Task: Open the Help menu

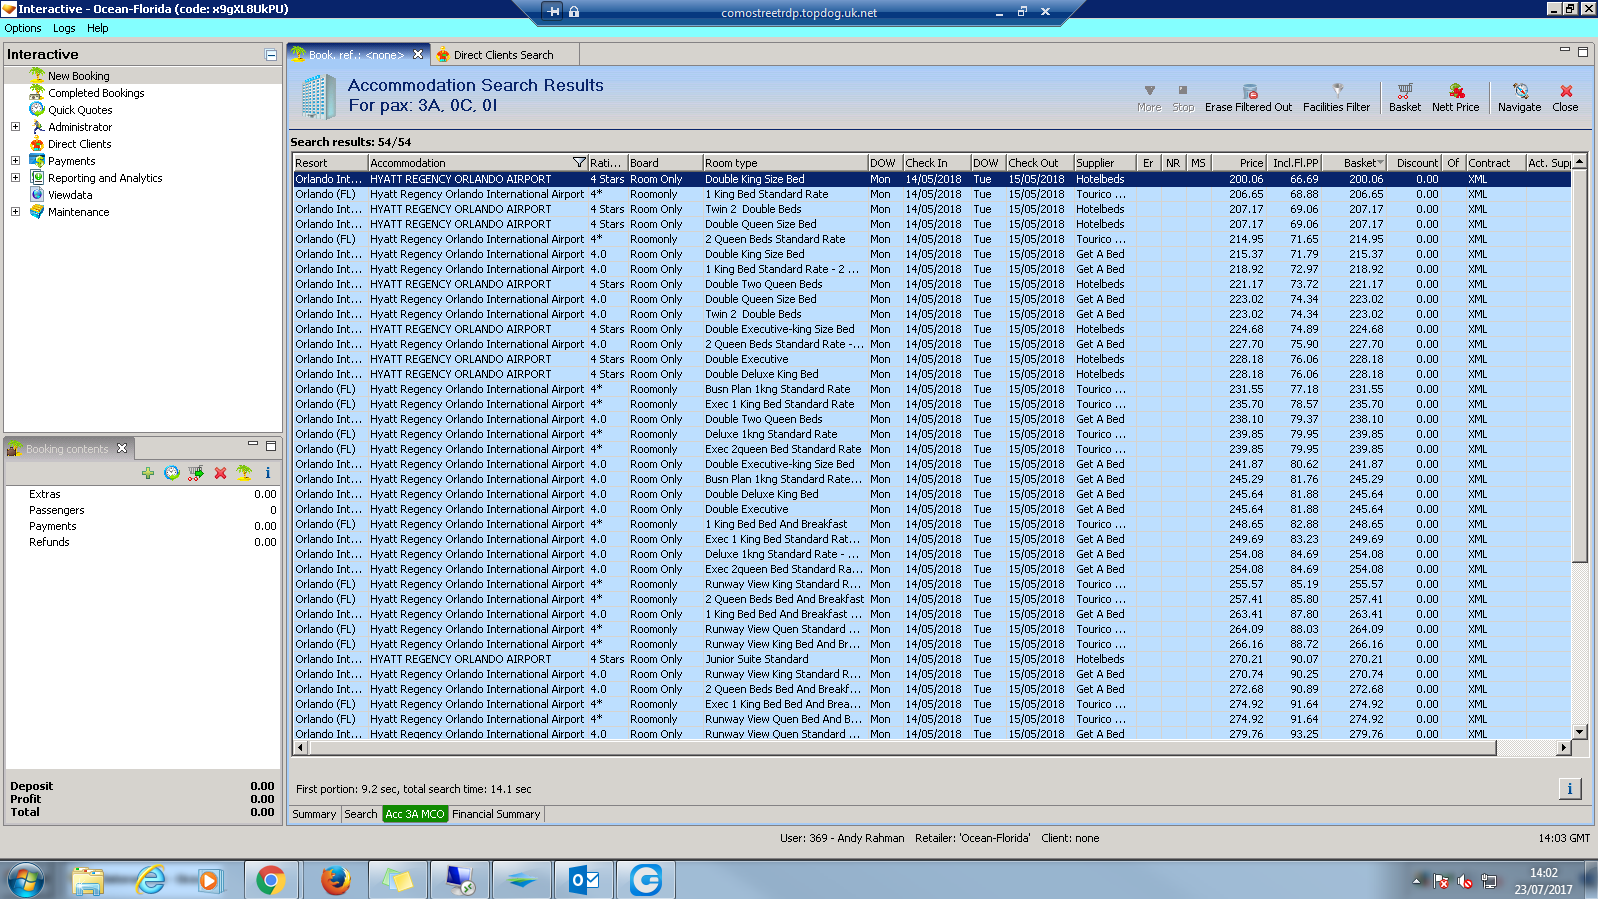Action: [97, 28]
